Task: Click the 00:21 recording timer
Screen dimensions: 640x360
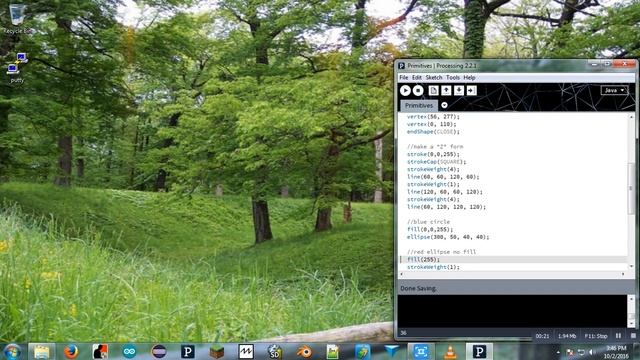Action: [x=542, y=336]
